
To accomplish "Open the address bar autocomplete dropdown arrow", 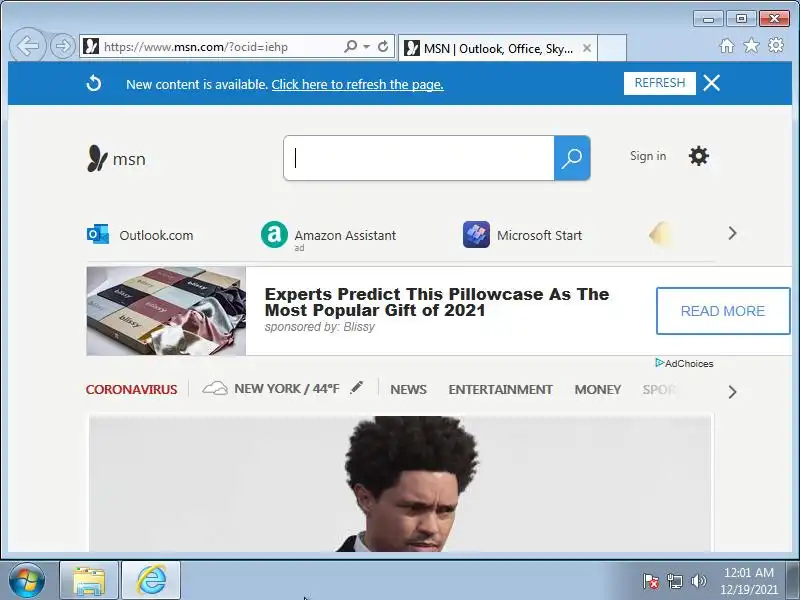I will [x=366, y=46].
